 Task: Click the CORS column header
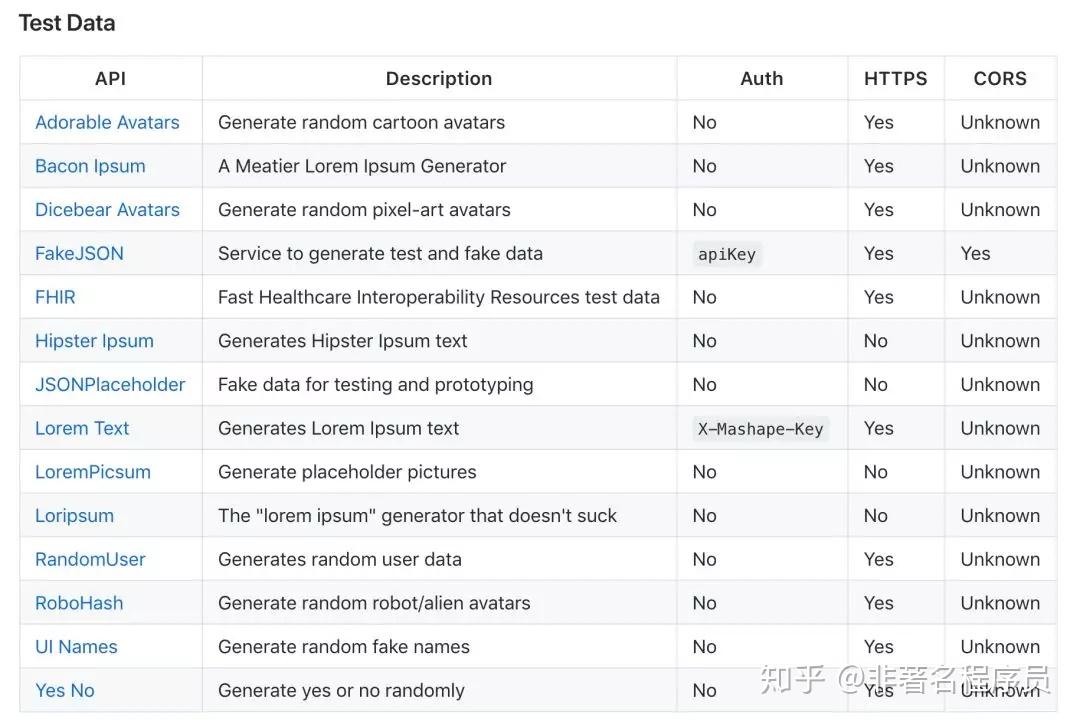1000,78
